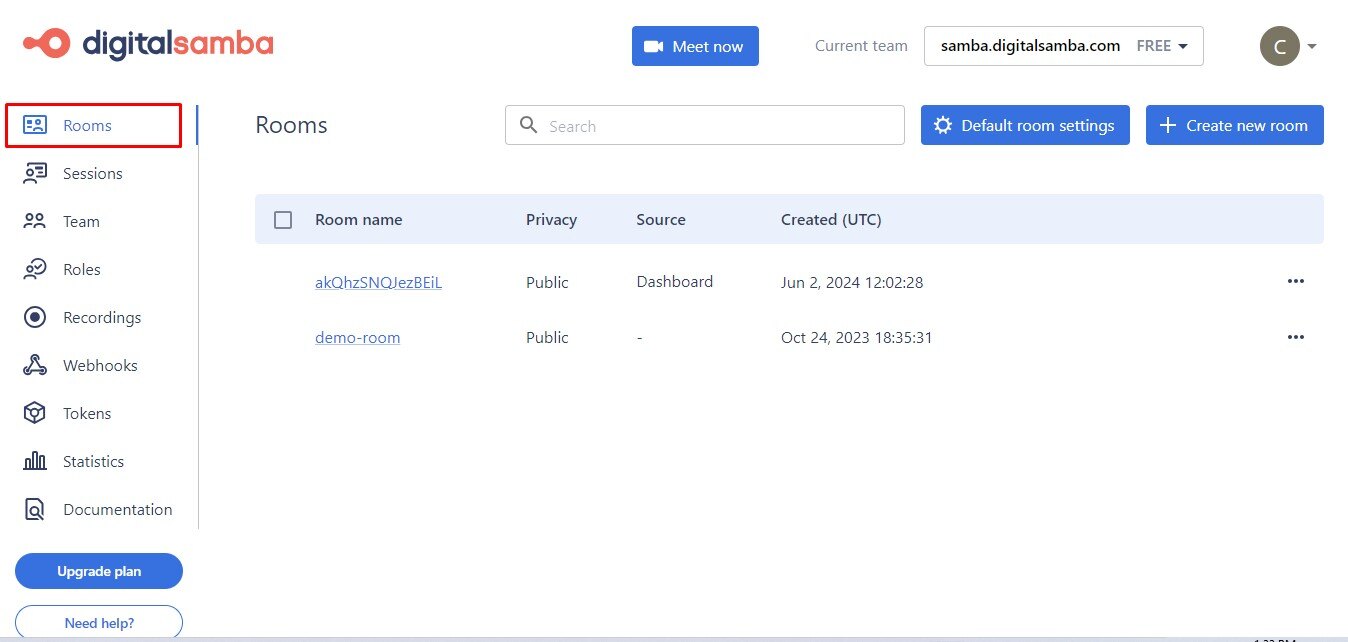1348x642 pixels.
Task: Open Recordings via its sidebar icon
Action: point(35,317)
